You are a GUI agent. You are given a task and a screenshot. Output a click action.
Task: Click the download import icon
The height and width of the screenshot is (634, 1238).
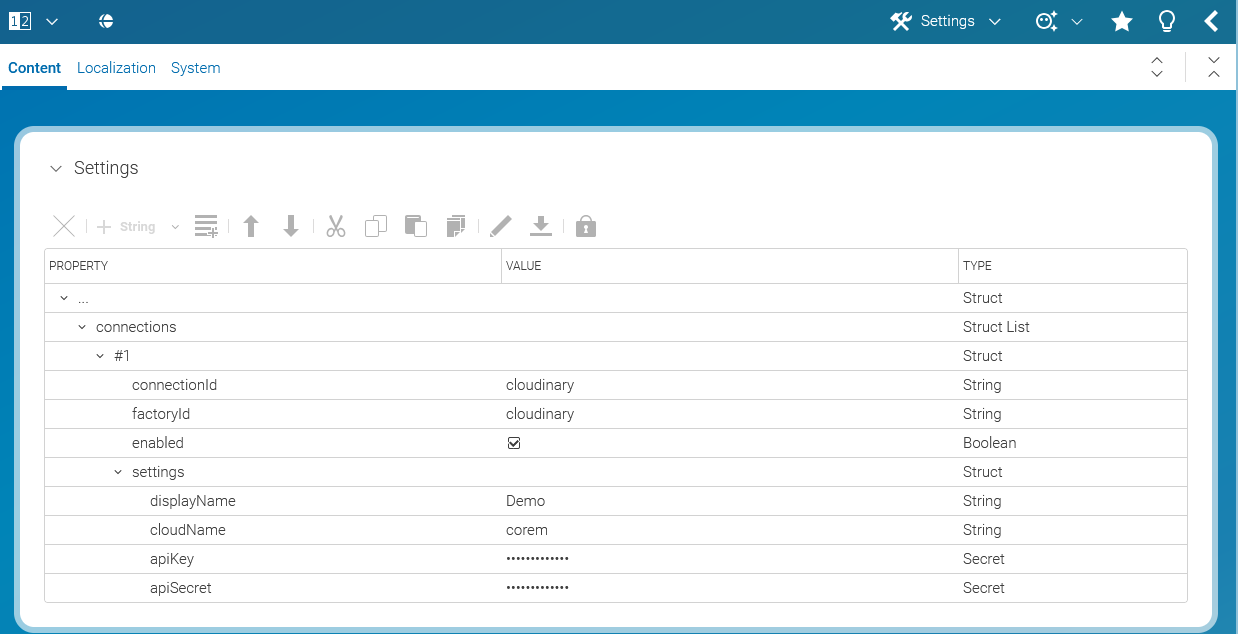[541, 227]
